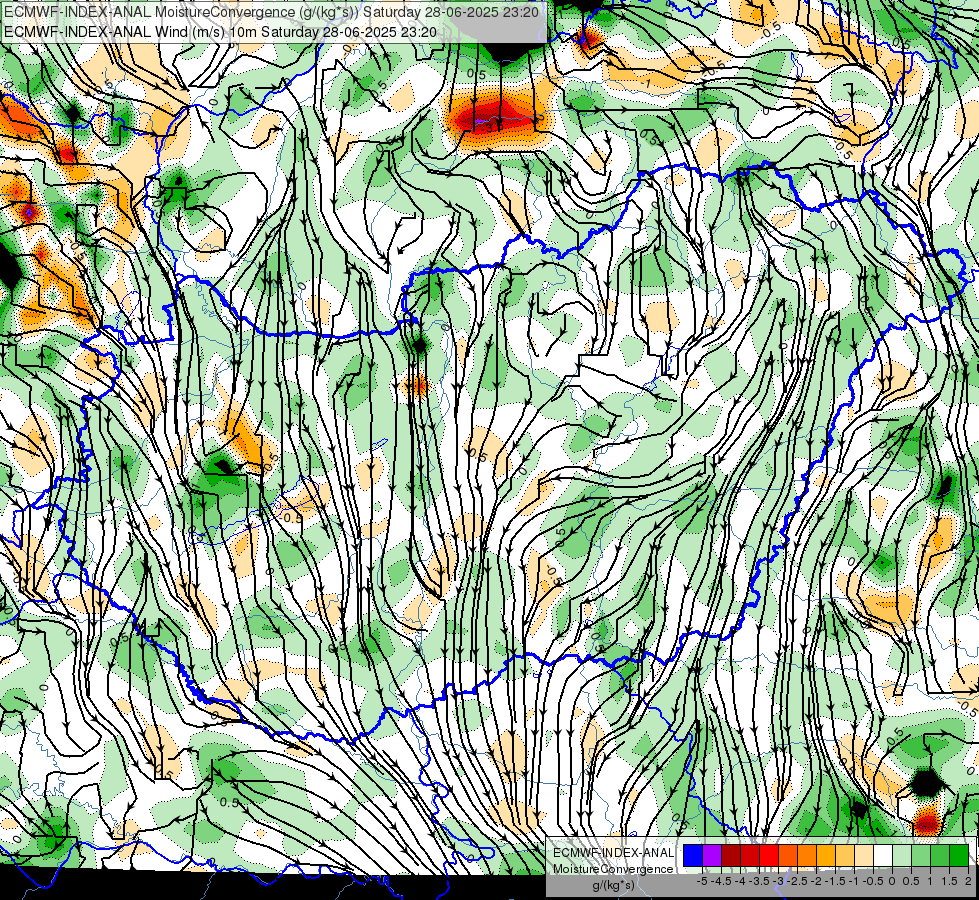Select legend swatch between -4.5 and -4
Image resolution: width=979 pixels, height=900 pixels.
[731, 856]
